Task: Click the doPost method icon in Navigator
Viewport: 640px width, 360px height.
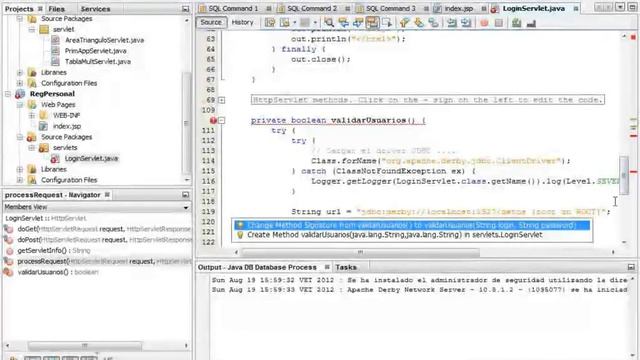Action: click(x=9, y=240)
